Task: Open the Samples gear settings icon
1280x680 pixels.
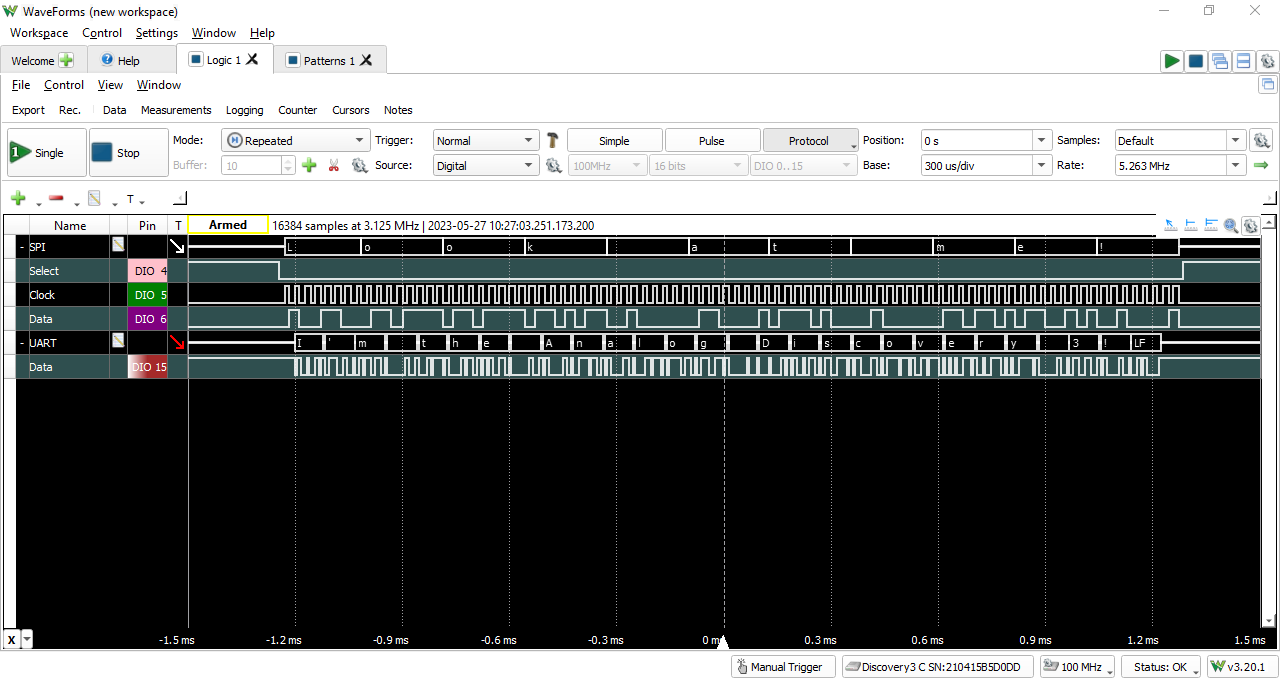Action: point(1261,141)
